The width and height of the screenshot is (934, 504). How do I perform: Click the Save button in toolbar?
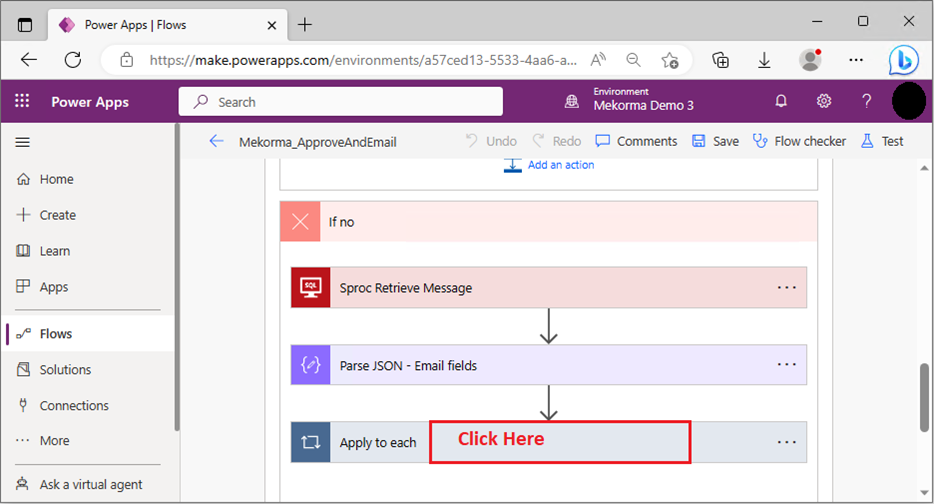click(715, 141)
